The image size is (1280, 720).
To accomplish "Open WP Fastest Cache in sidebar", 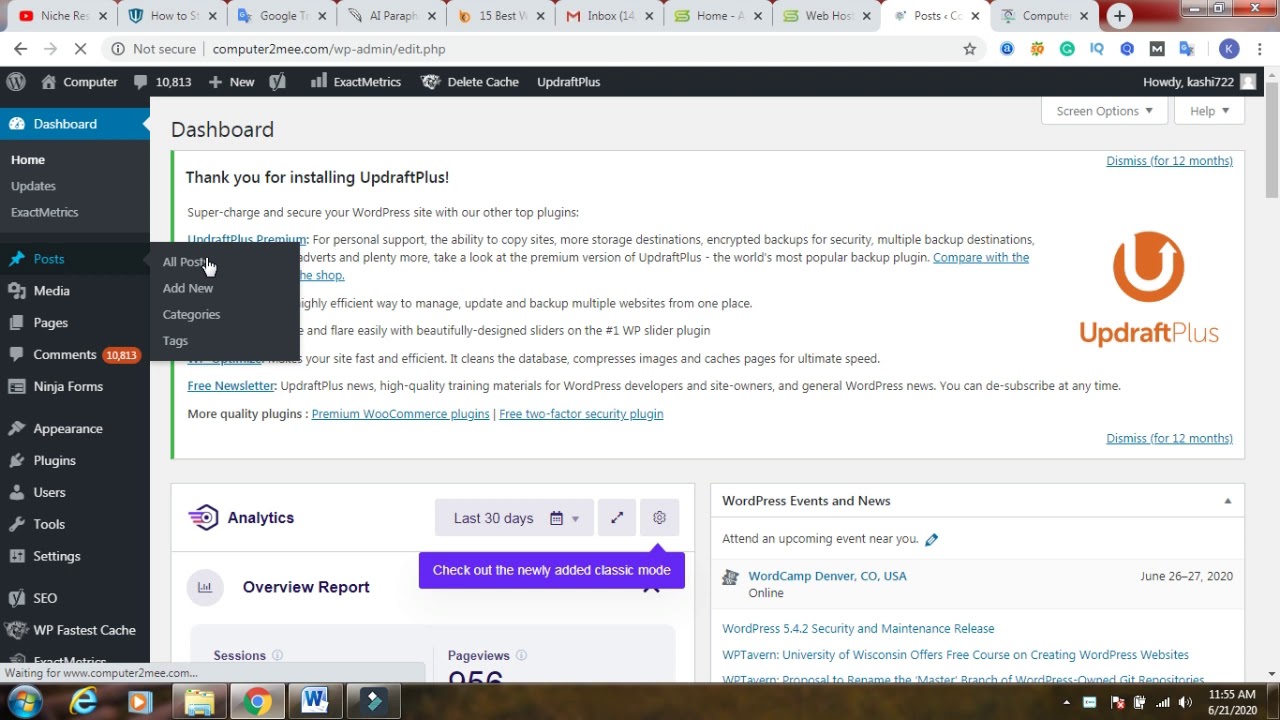I will [x=75, y=631].
